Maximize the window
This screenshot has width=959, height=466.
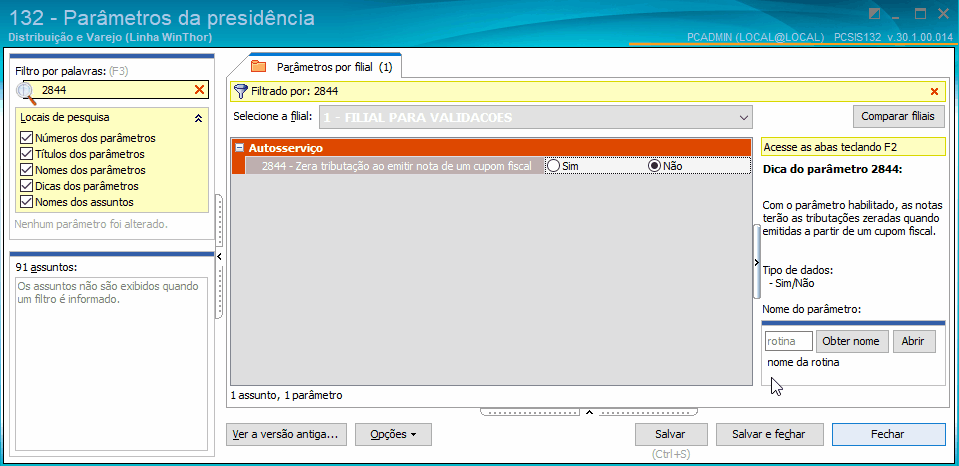click(919, 13)
